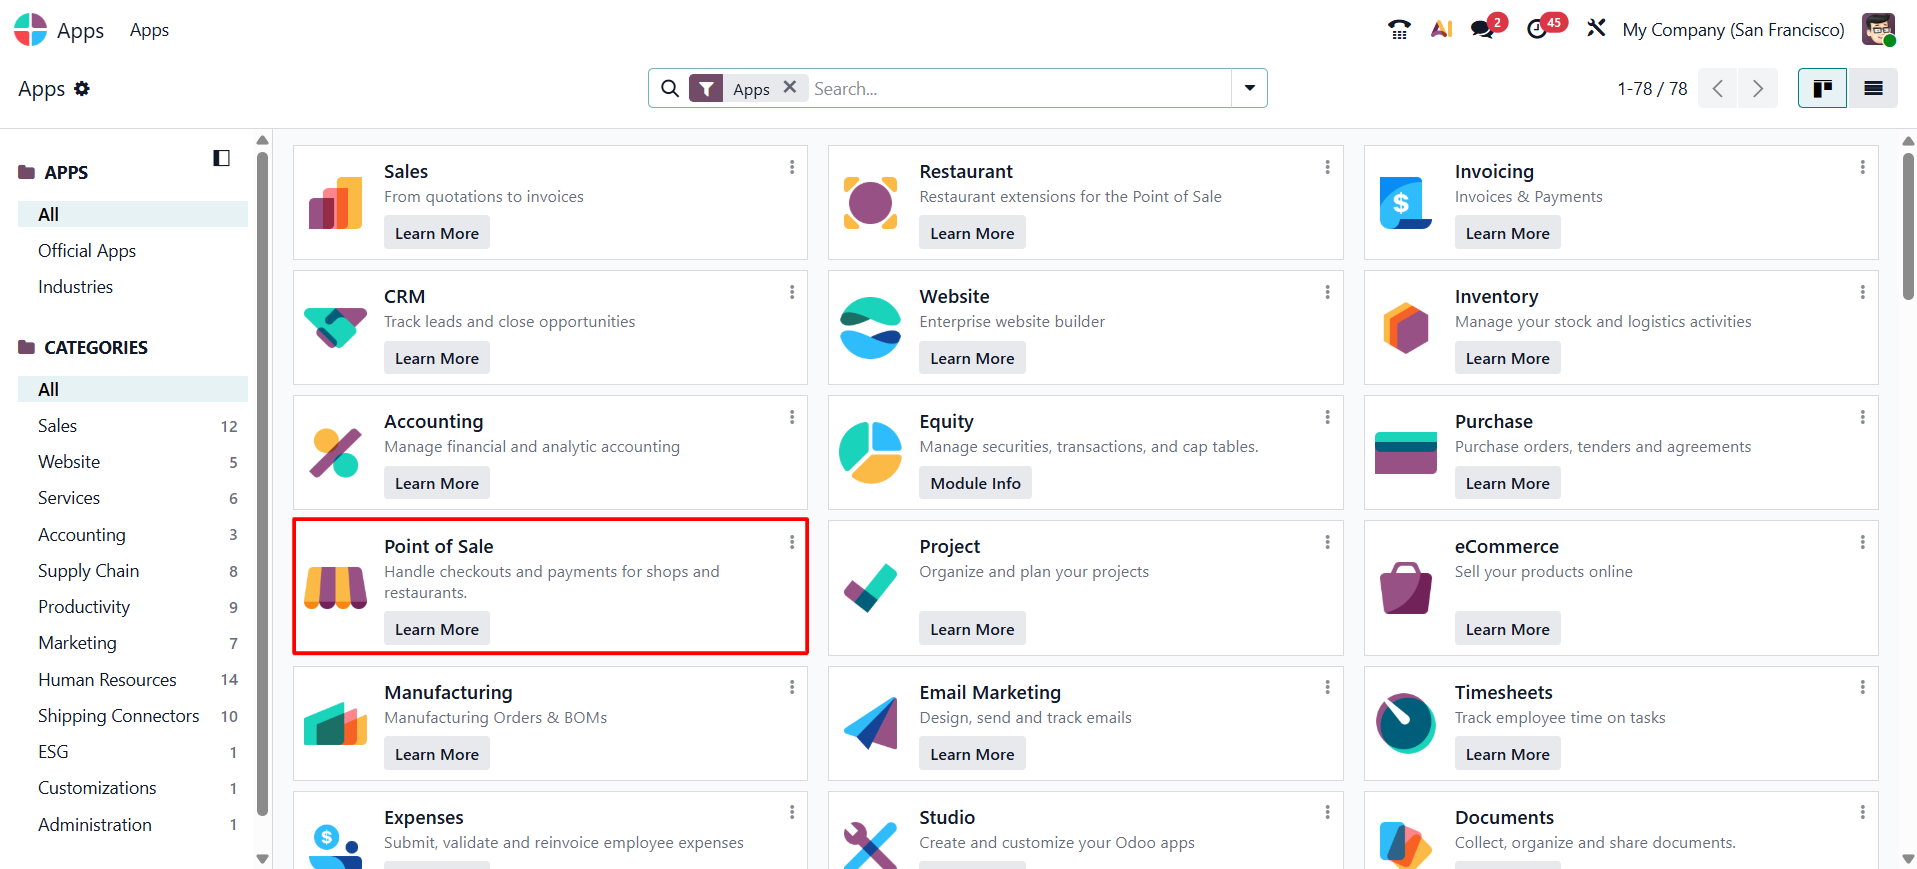The width and height of the screenshot is (1917, 869).
Task: Open the Restaurant card kebab menu
Action: click(x=1327, y=167)
